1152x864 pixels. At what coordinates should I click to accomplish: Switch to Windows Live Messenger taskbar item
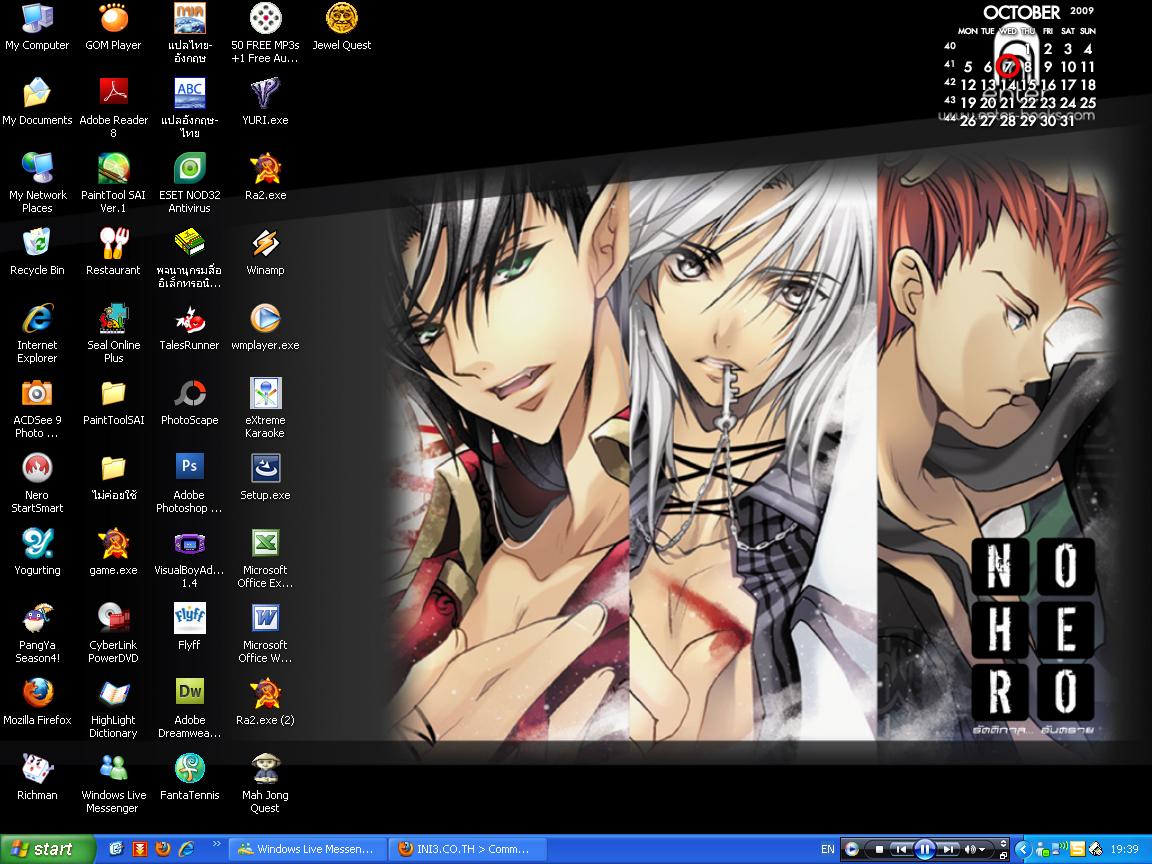pos(306,849)
